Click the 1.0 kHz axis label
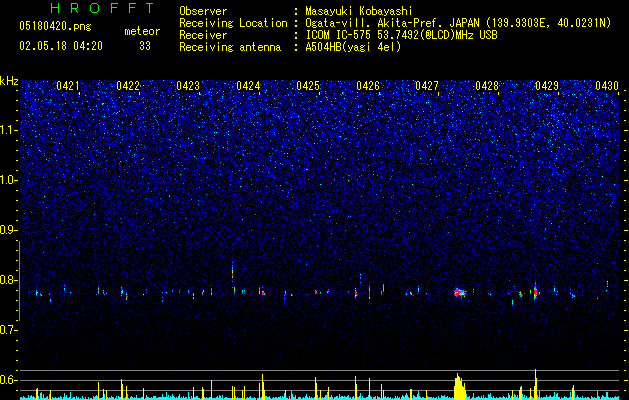This screenshot has width=629, height=400. coord(8,180)
